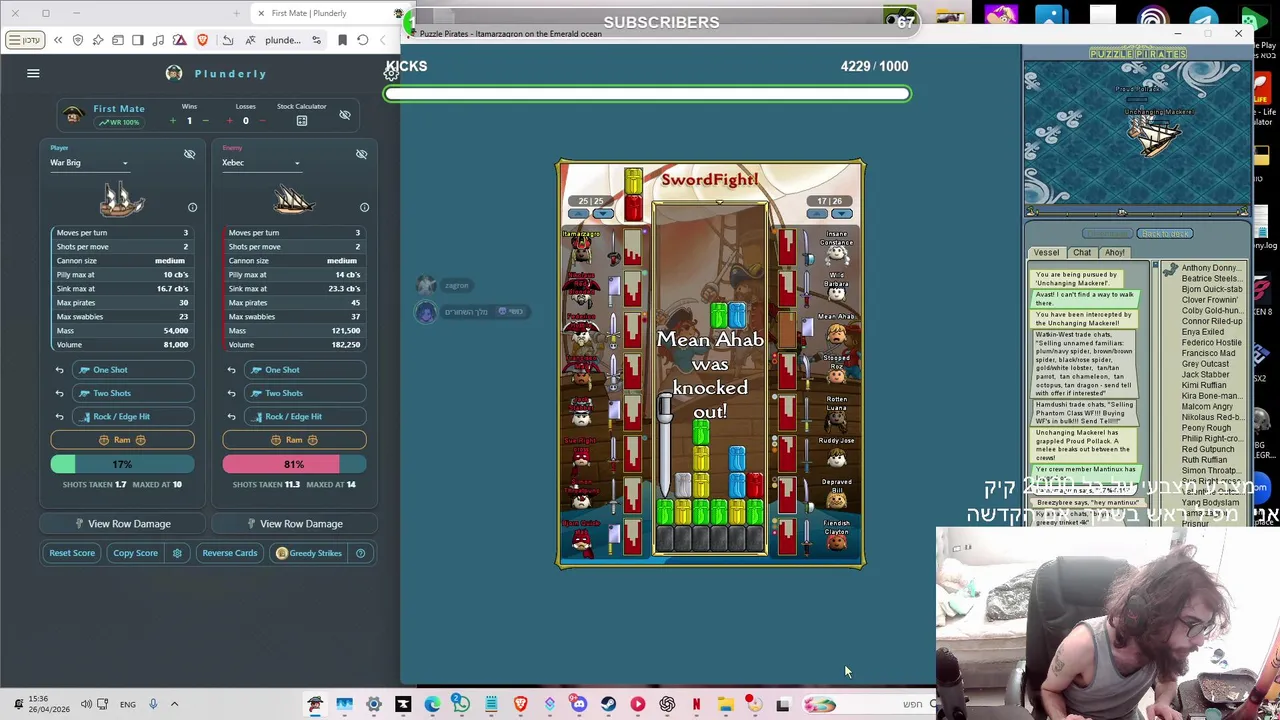Open the translate icon in address bar
1280x720 pixels.
point(250,40)
